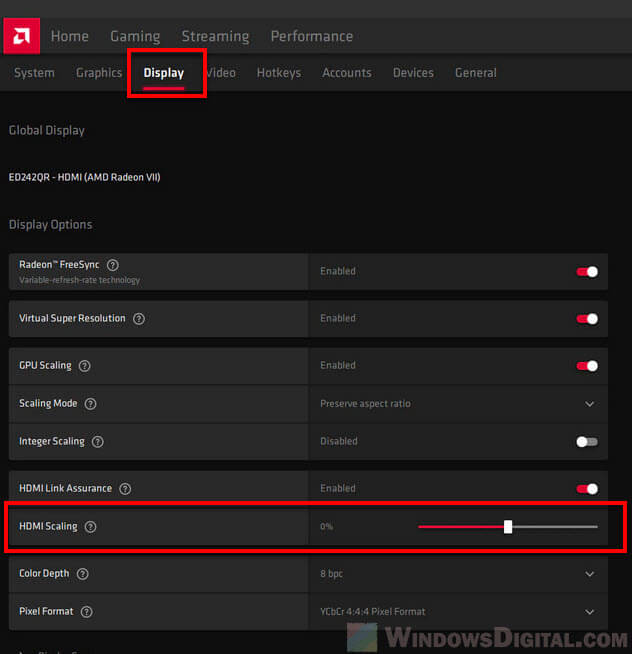The image size is (632, 654).
Task: Click Variable-refresh-rate technology subtitle
Action: (x=79, y=280)
